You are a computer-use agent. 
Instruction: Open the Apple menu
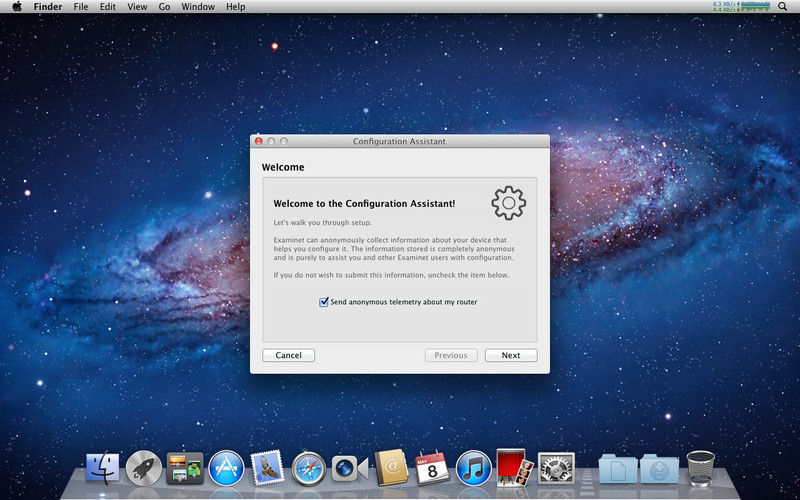tap(16, 7)
